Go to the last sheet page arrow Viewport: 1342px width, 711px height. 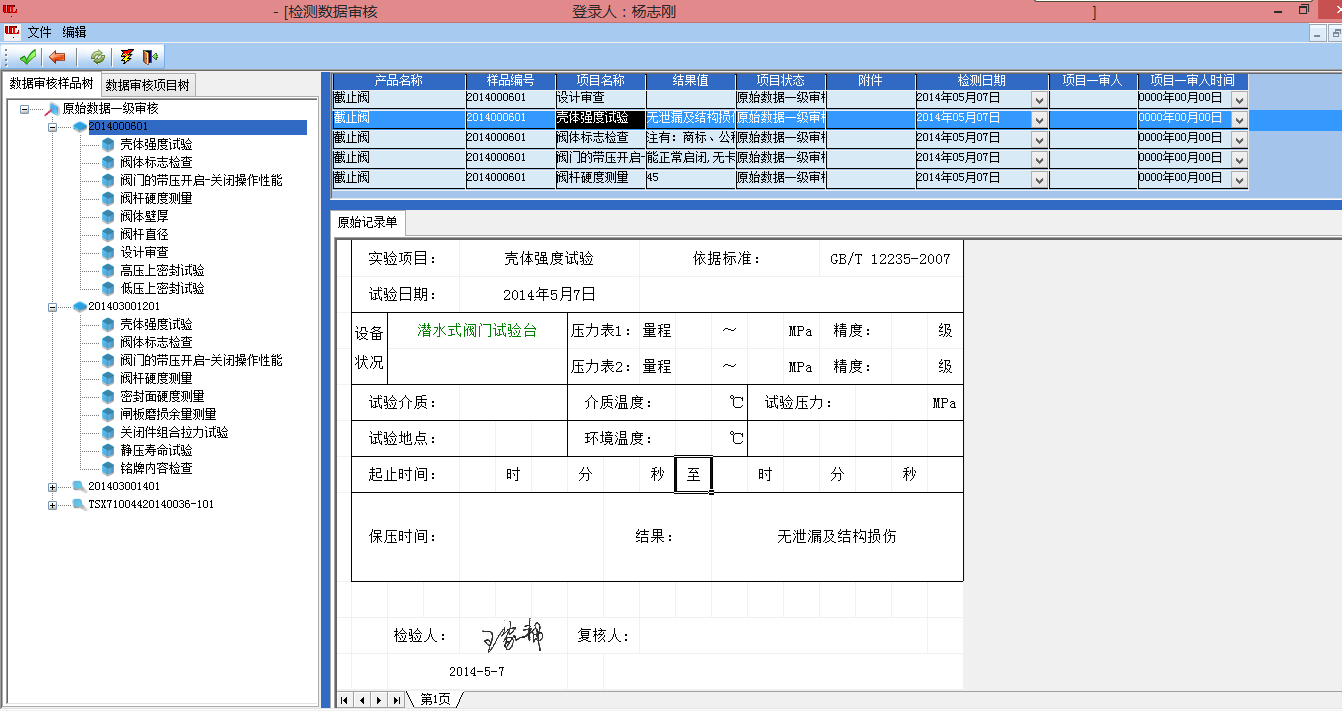397,700
